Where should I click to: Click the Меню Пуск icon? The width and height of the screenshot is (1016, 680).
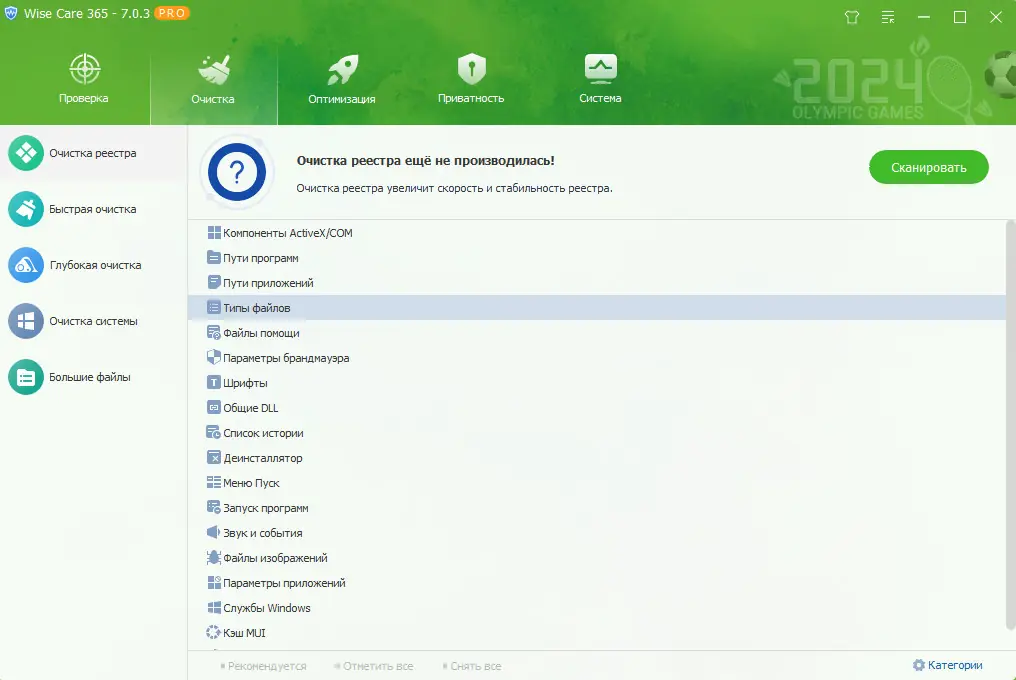click(x=214, y=482)
